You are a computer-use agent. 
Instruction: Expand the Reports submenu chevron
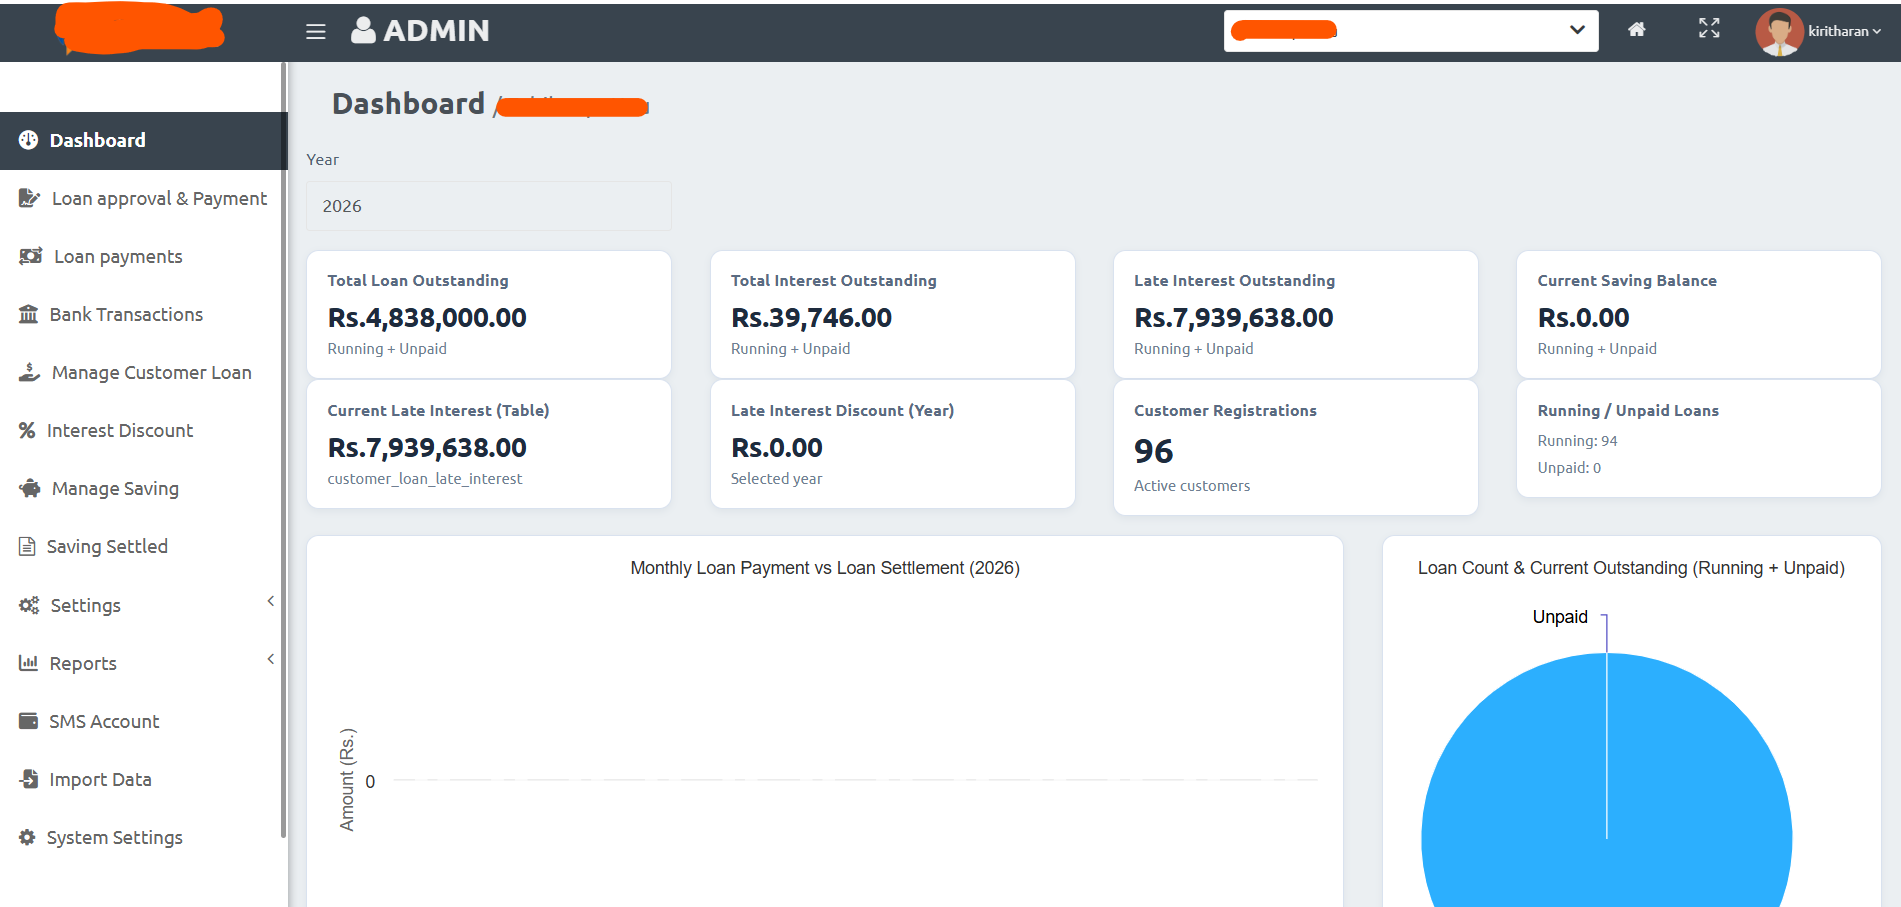[x=270, y=659]
